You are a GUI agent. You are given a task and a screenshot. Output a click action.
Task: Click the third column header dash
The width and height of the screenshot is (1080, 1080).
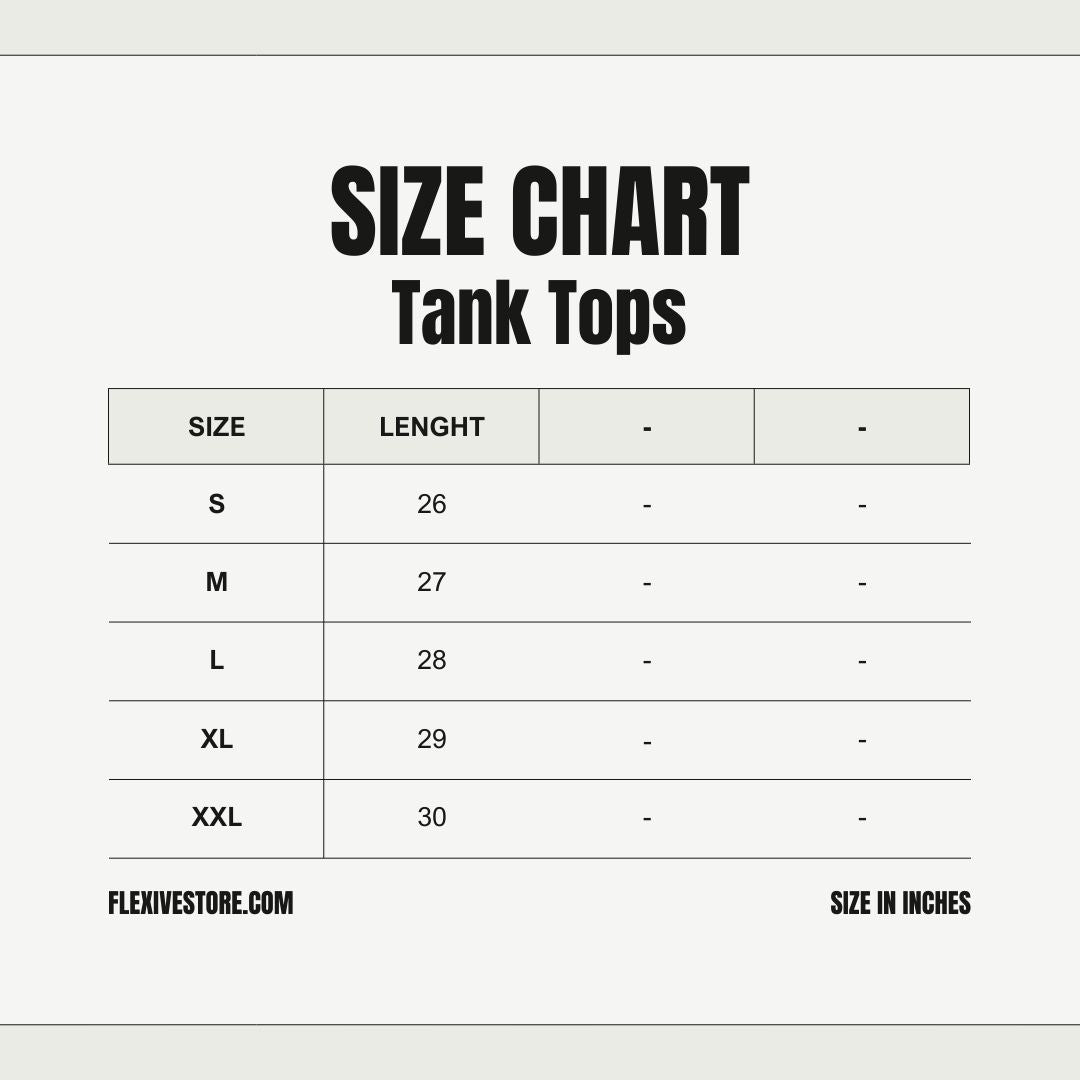pos(647,428)
